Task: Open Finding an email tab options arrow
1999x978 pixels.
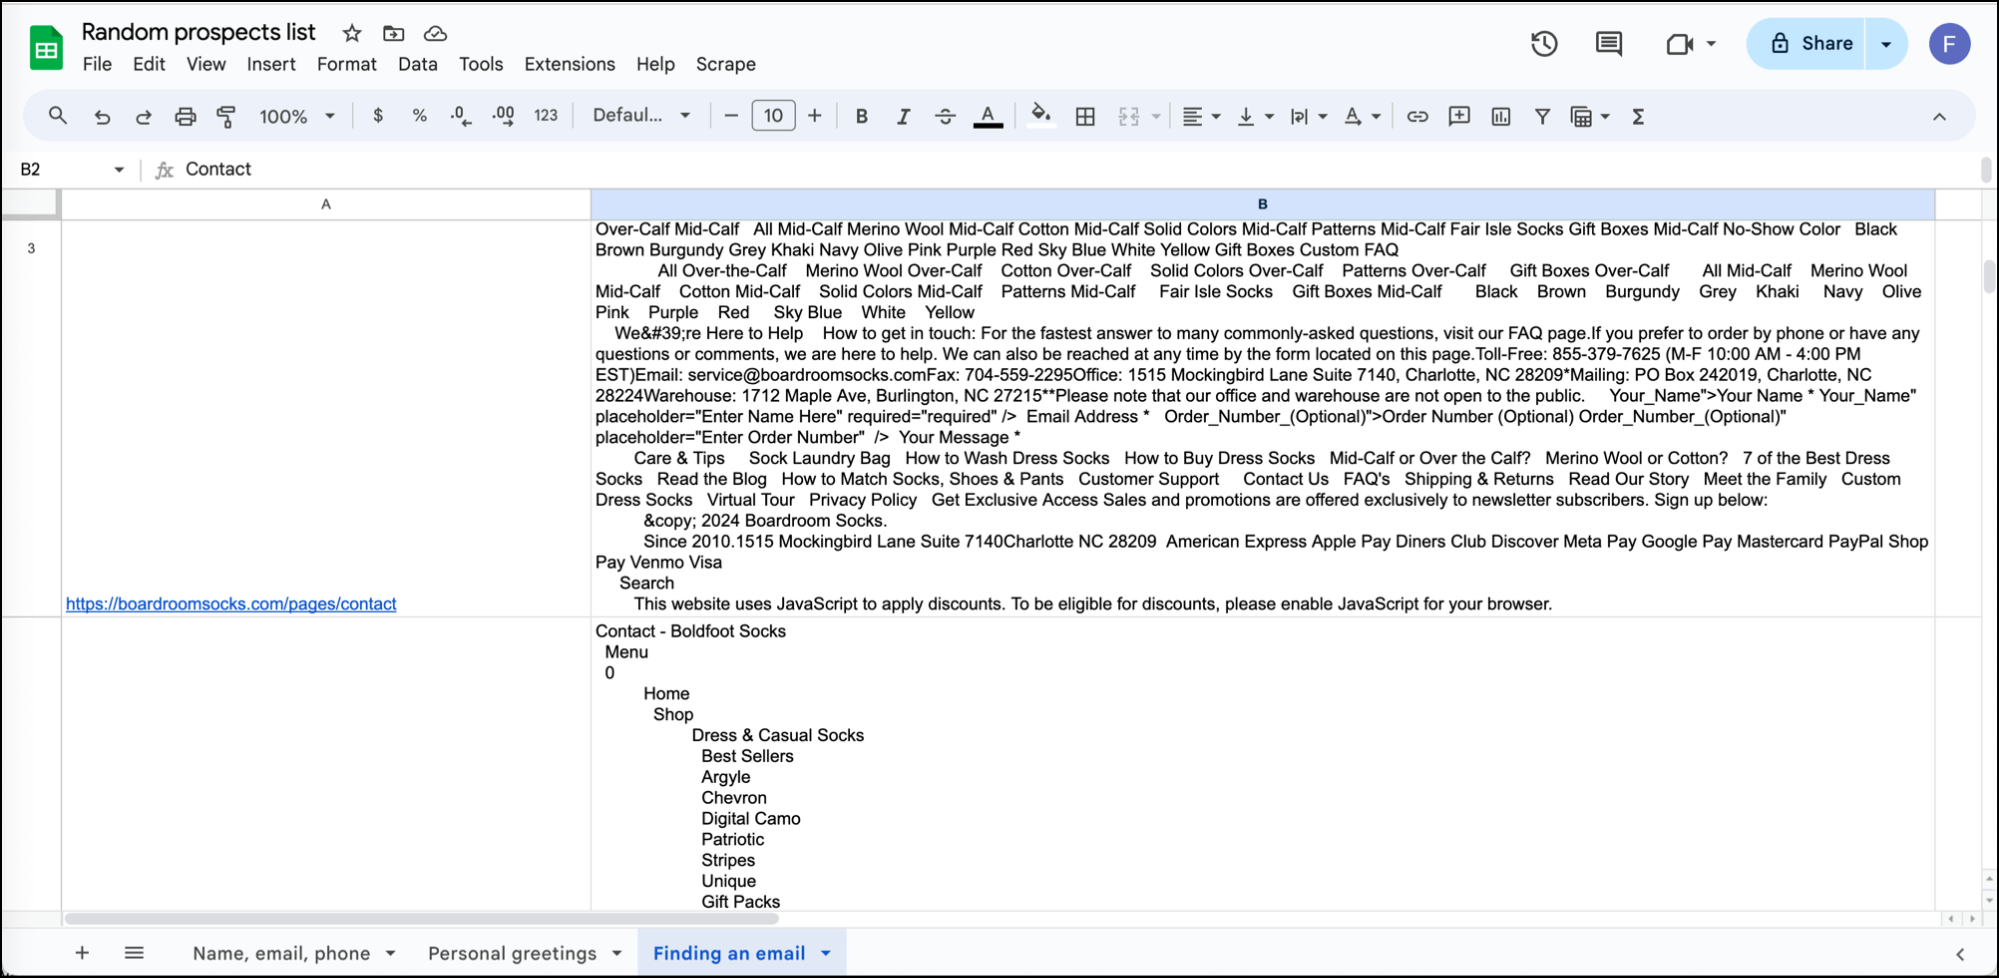Action: 826,953
